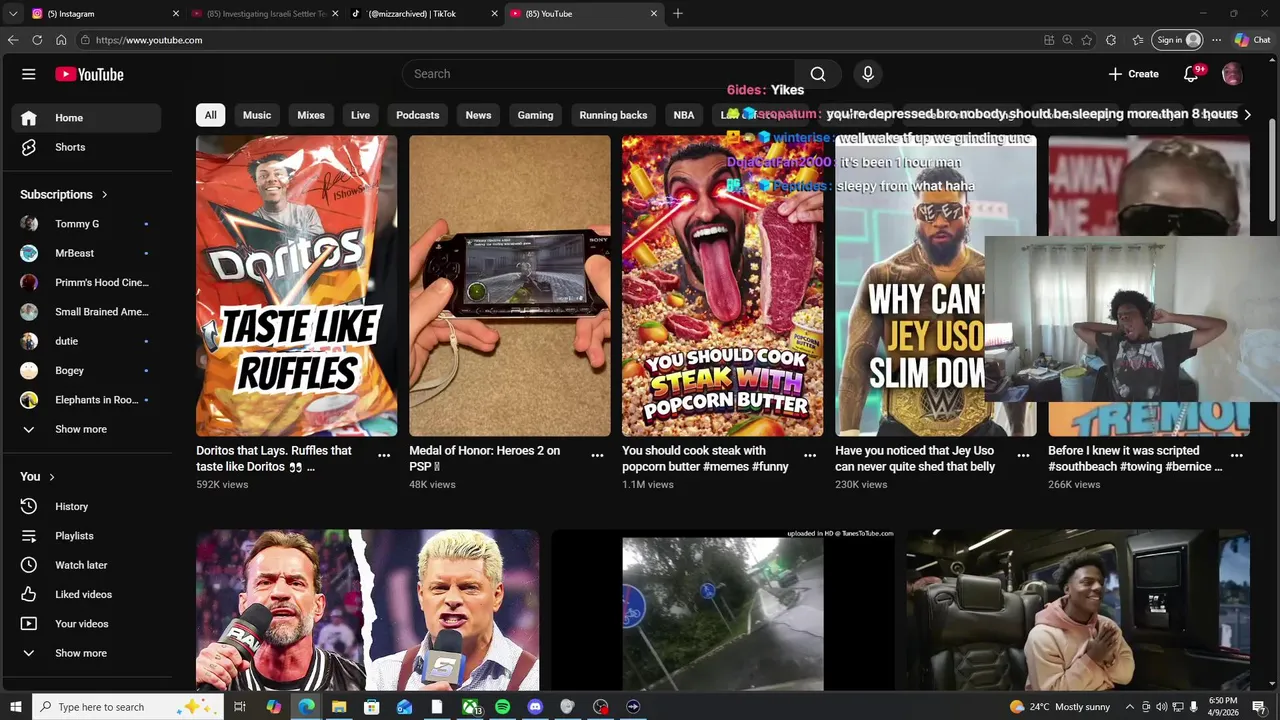The image size is (1280, 720).
Task: Open the YouTube account avatar menu
Action: pyautogui.click(x=1232, y=74)
